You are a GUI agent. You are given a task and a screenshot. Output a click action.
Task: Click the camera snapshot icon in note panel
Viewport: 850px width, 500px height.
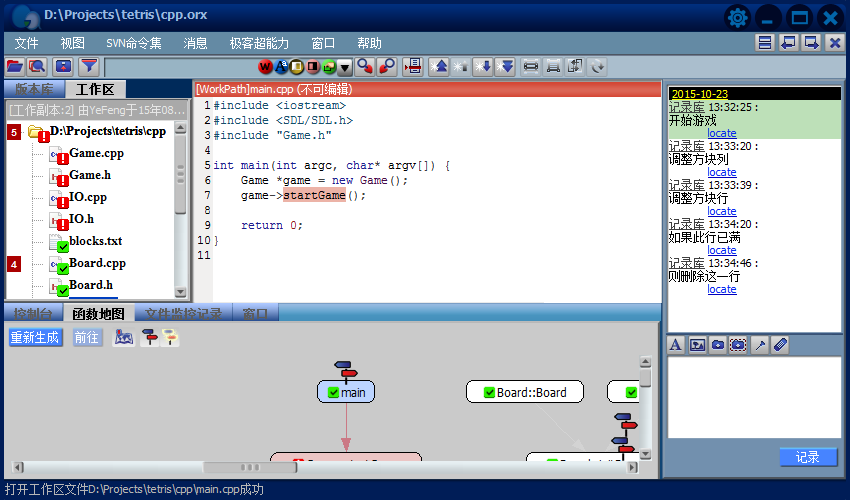point(718,345)
